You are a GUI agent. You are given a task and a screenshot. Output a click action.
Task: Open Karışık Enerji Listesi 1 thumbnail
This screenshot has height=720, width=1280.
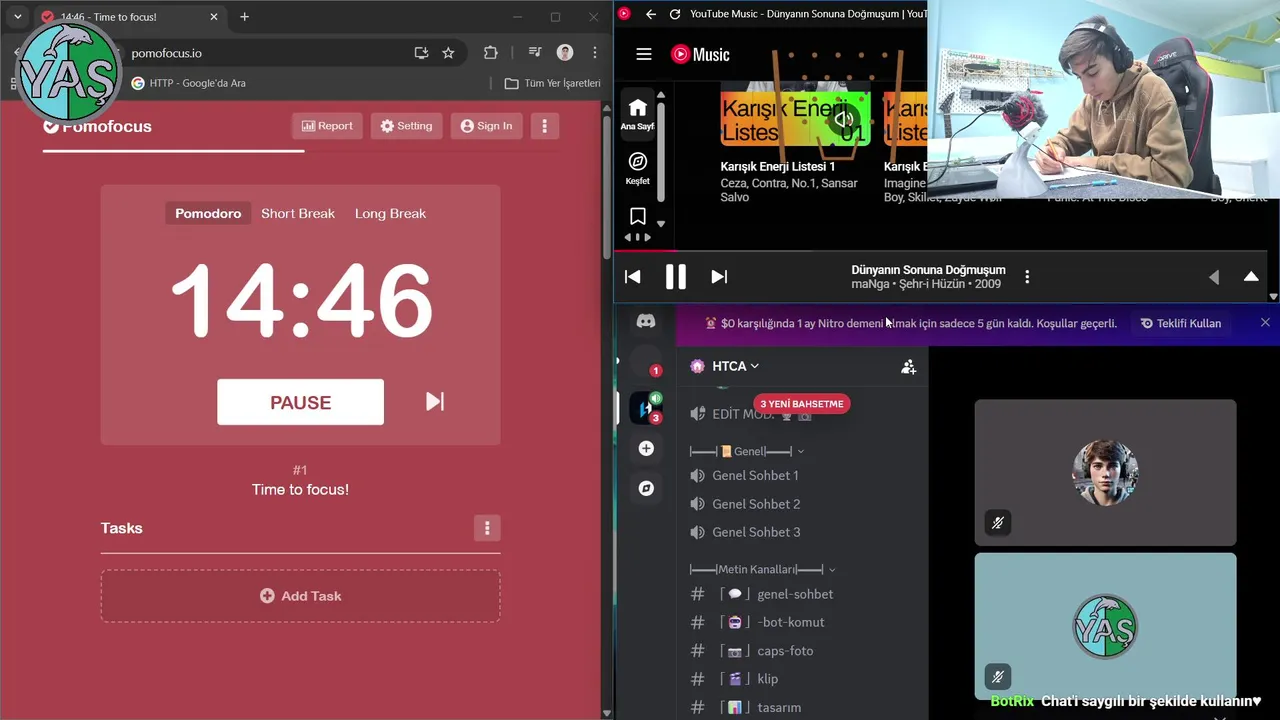[795, 118]
